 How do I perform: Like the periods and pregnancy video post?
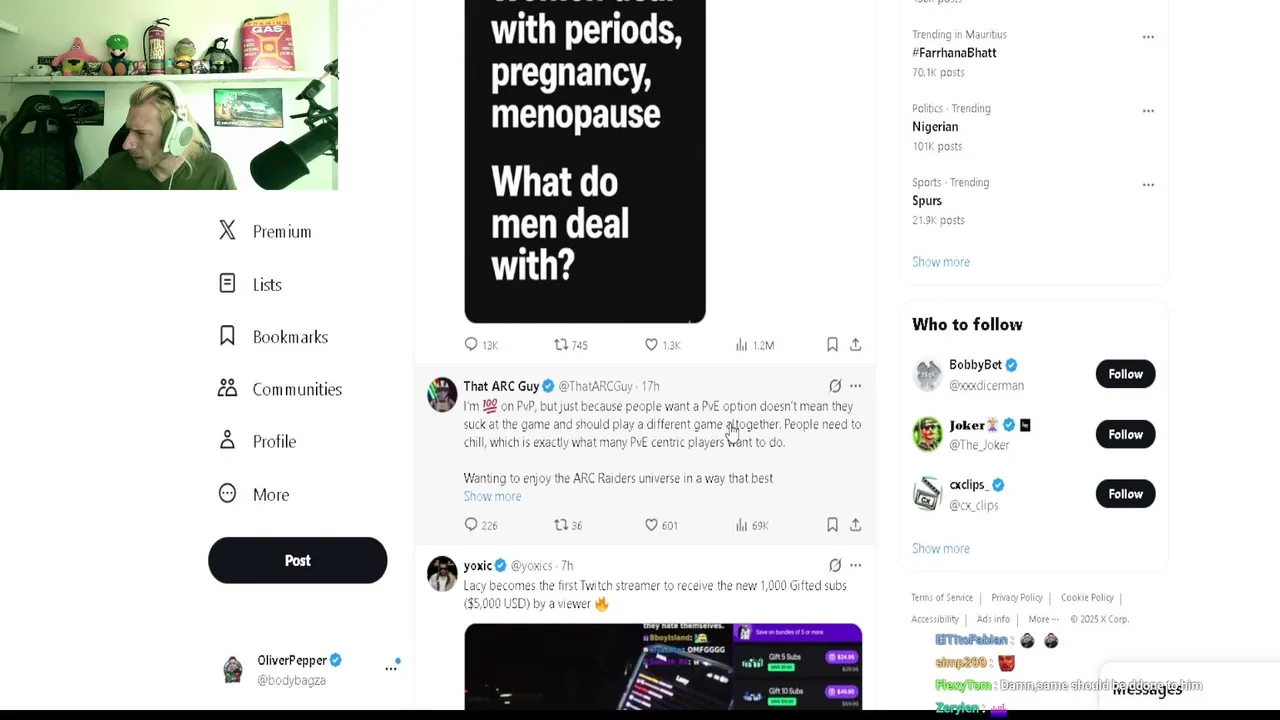coord(651,344)
